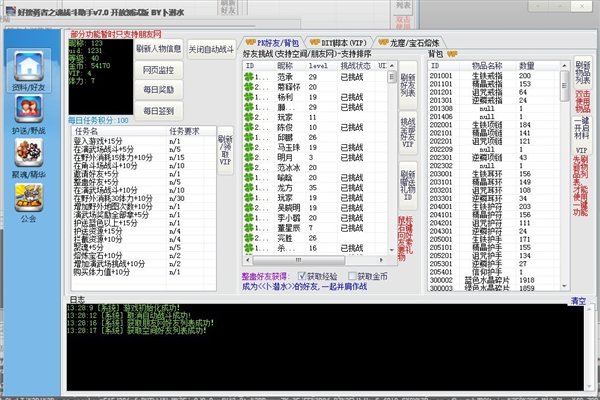Click VIP badge icon beside 背包 label
This screenshot has width=600, height=400.
(x=452, y=54)
